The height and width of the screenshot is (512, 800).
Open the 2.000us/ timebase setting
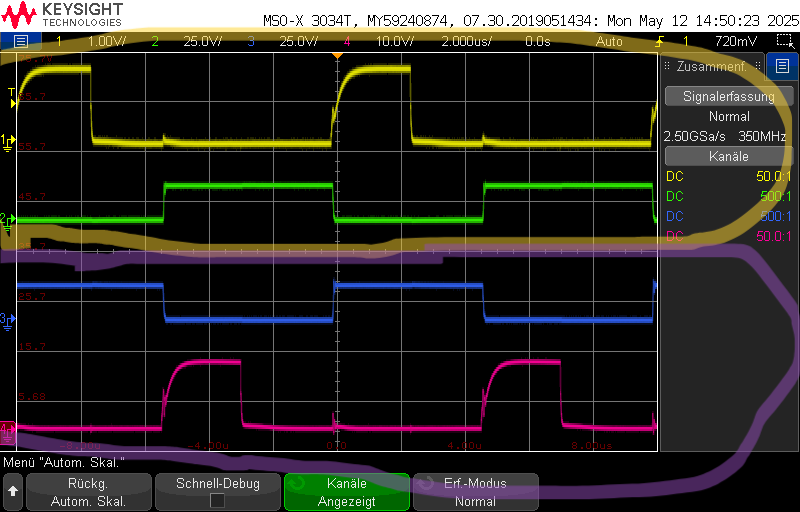[468, 41]
